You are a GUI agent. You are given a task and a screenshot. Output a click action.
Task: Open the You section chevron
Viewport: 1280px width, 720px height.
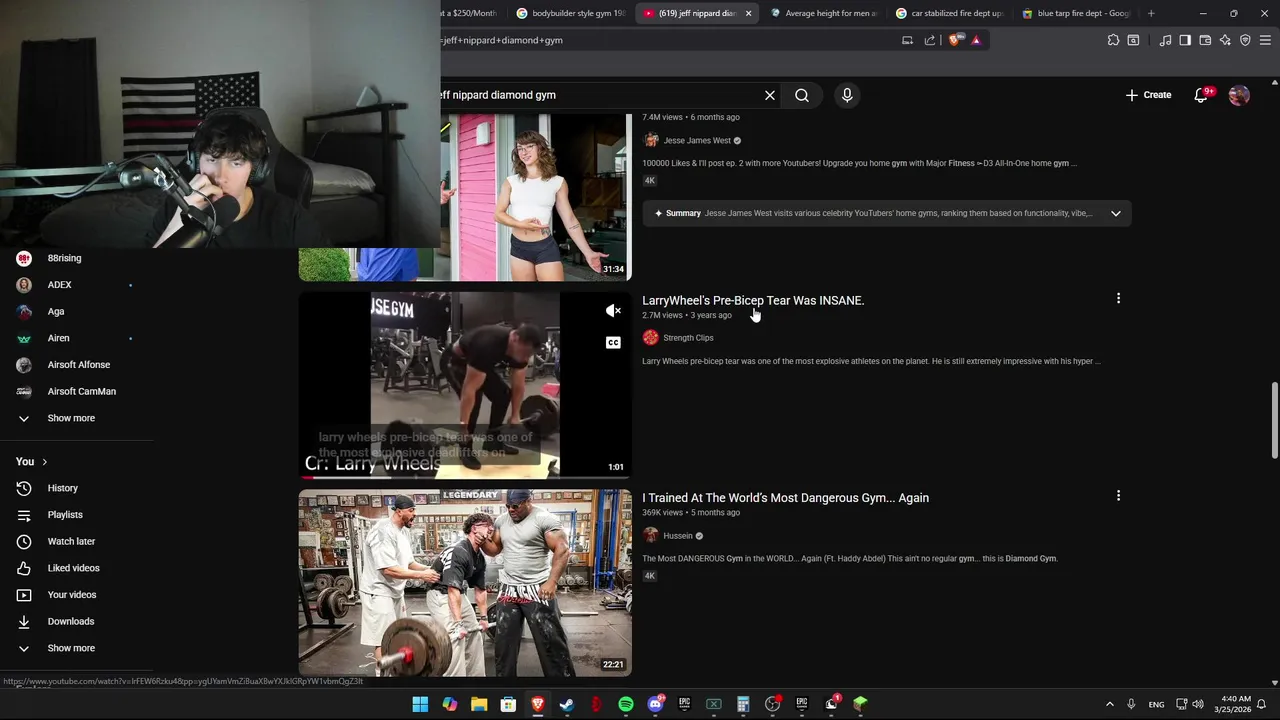tap(44, 462)
